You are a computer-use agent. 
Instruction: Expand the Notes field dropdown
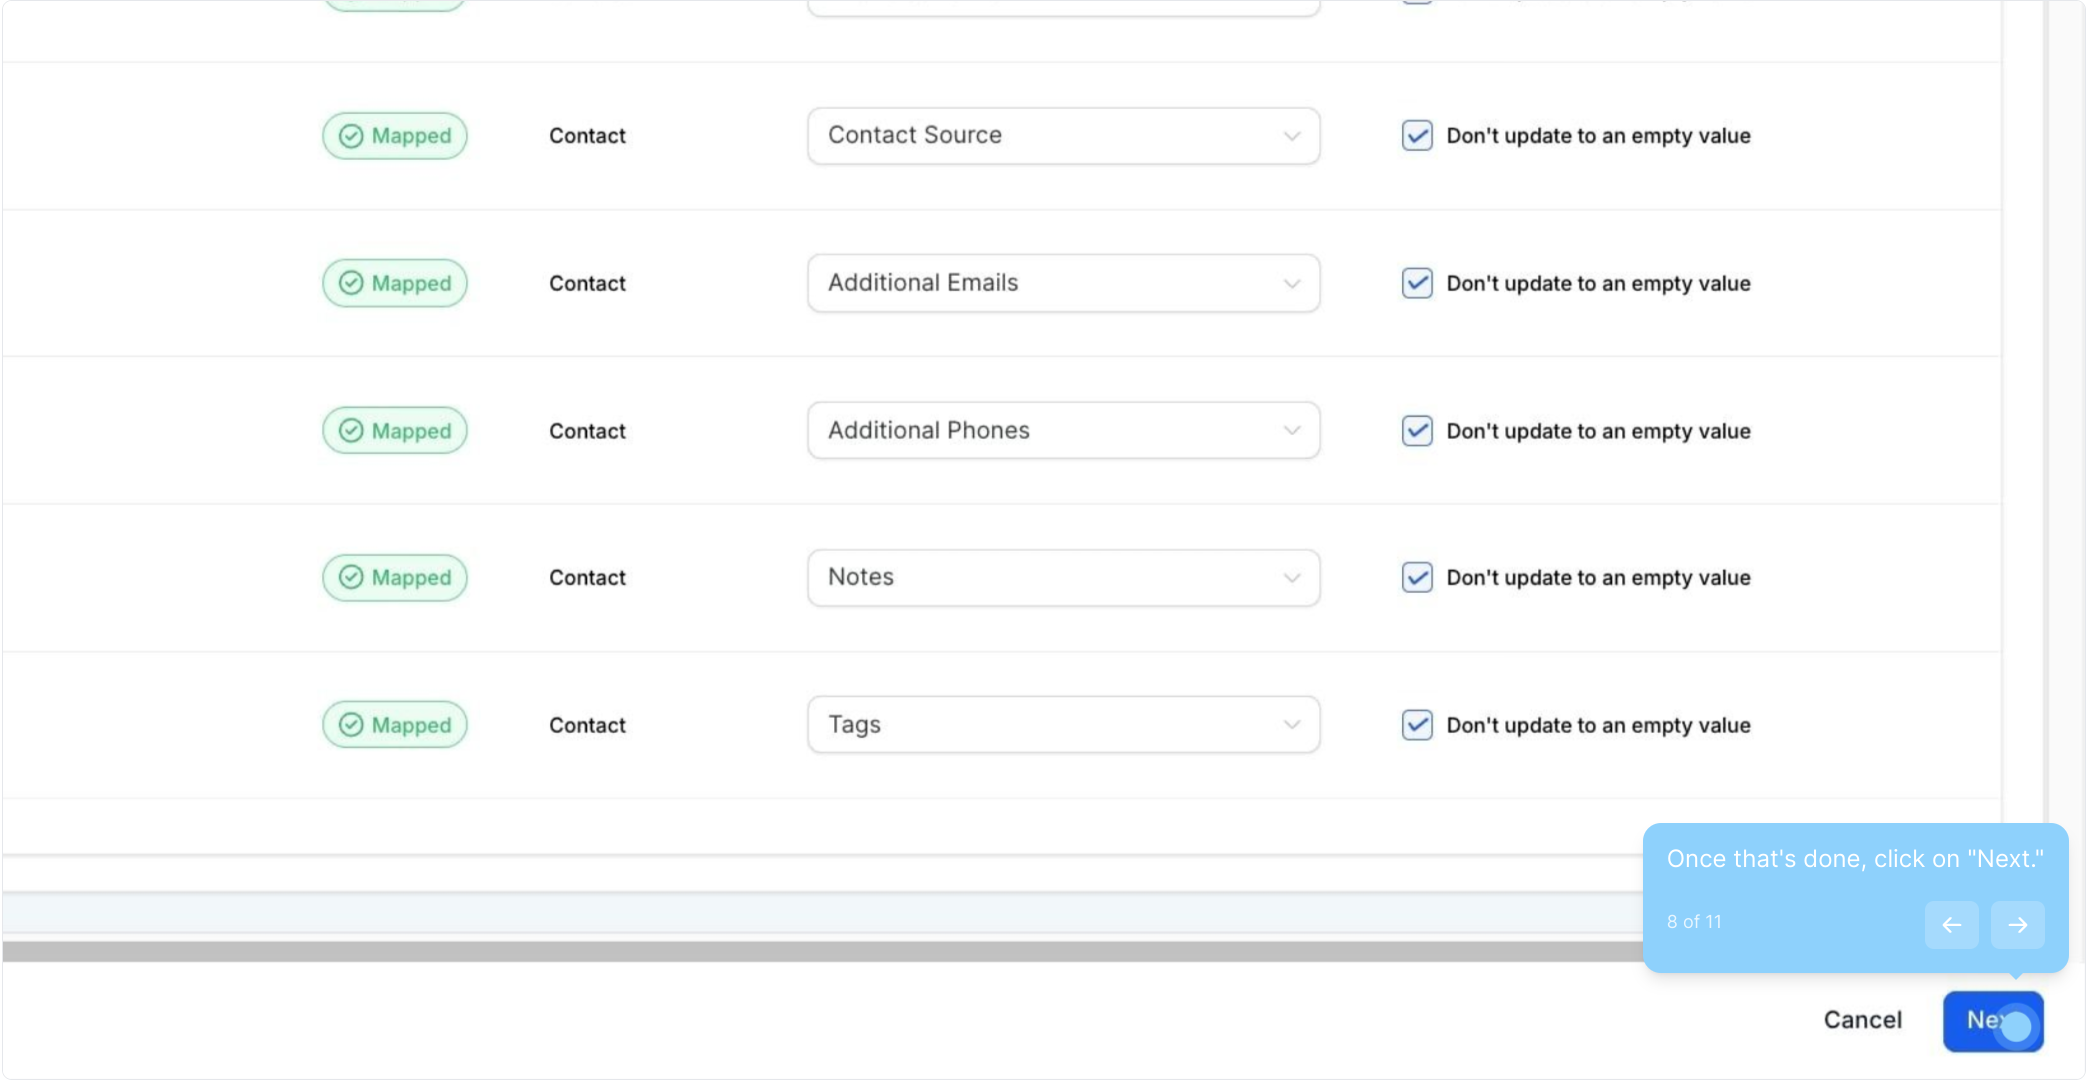tap(1063, 578)
